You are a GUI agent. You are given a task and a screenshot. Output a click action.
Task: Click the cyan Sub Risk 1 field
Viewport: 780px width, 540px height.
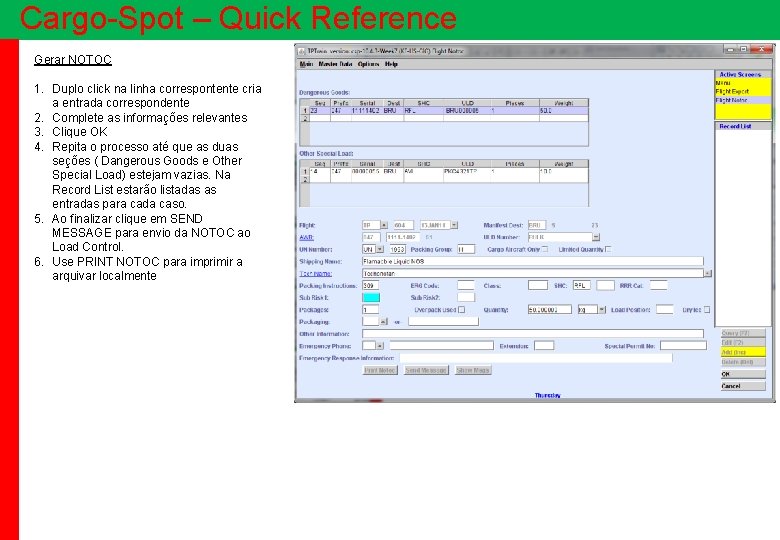[371, 297]
